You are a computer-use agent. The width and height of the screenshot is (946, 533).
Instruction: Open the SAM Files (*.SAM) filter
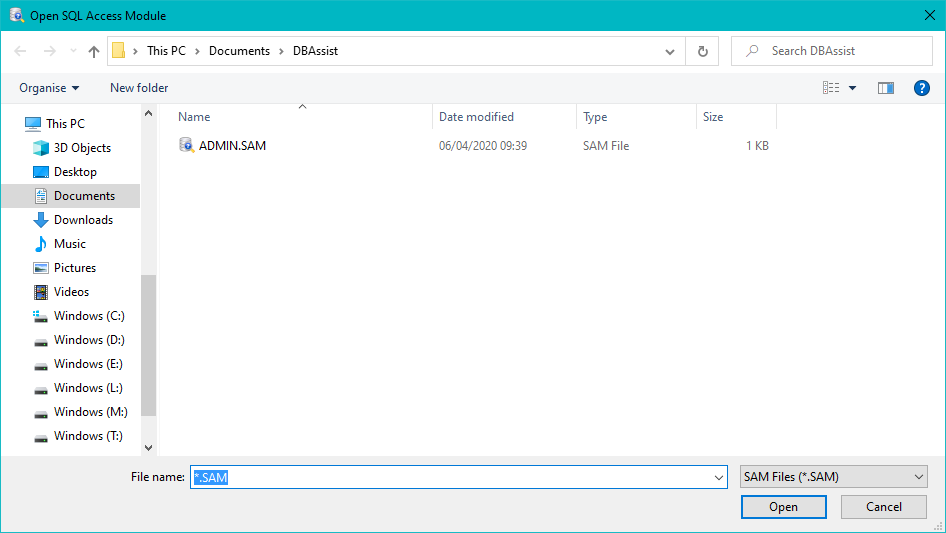tap(833, 477)
